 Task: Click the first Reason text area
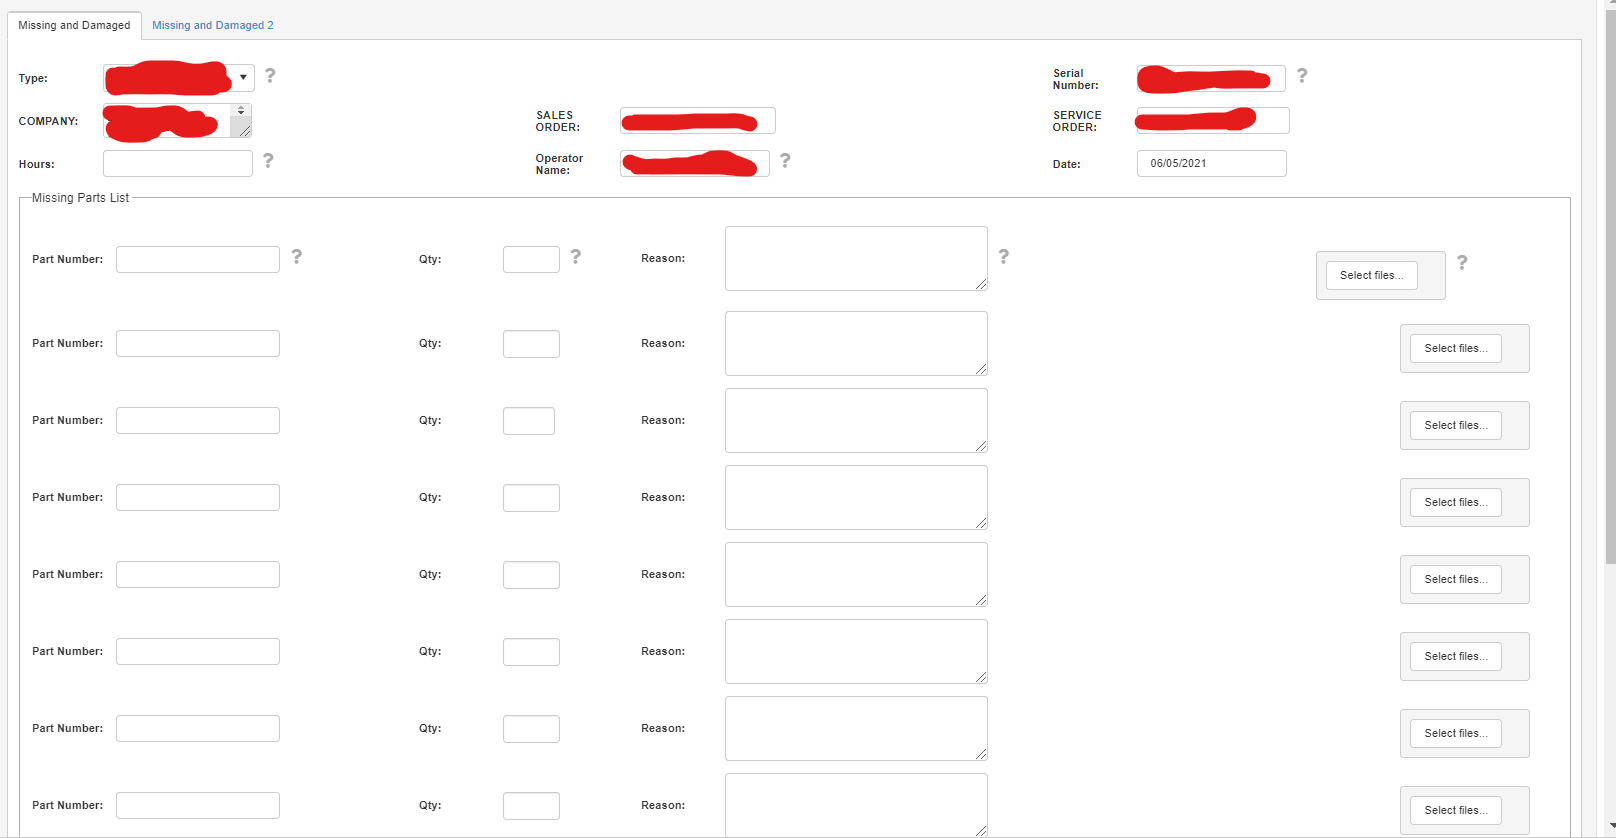(856, 258)
